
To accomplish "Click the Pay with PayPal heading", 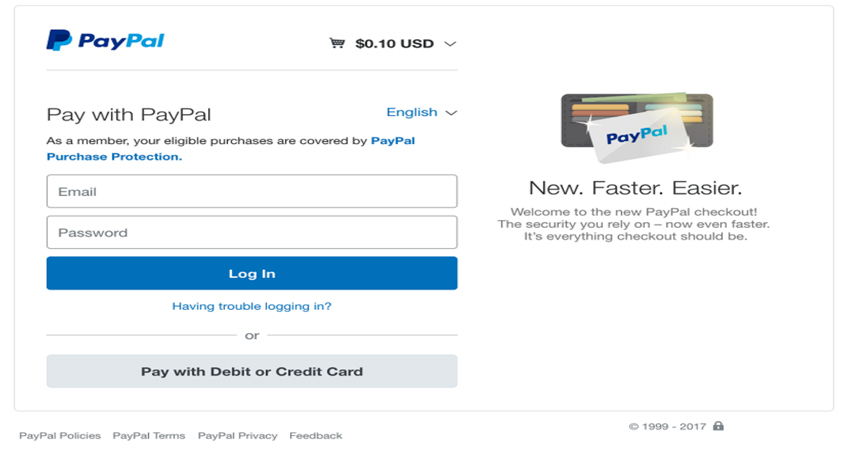I will (x=129, y=114).
